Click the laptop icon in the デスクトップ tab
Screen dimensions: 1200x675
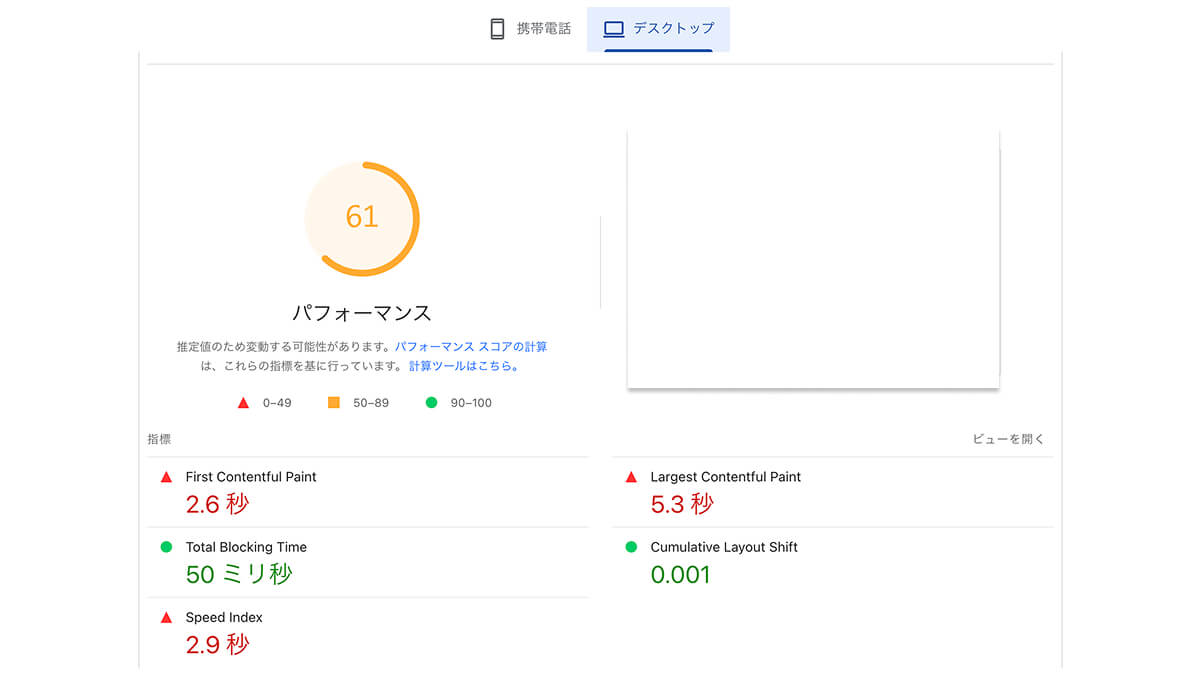click(614, 29)
